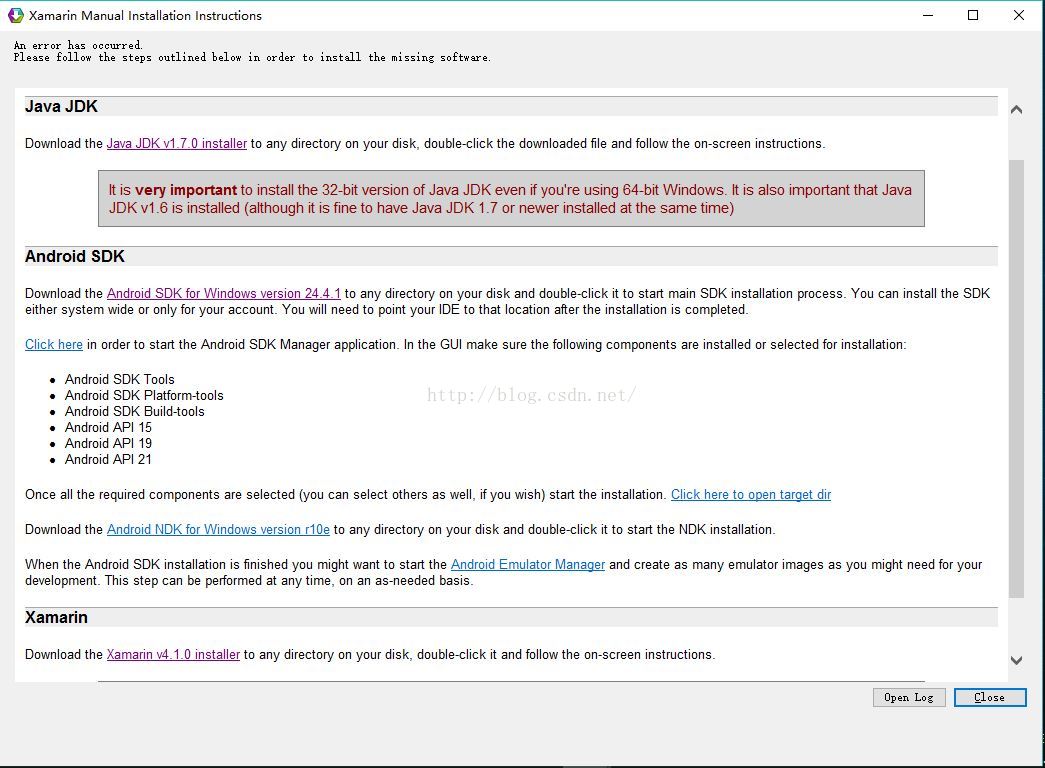Open Android NDK for Windows version r10e link
Image resolution: width=1045 pixels, height=768 pixels.
tap(218, 529)
